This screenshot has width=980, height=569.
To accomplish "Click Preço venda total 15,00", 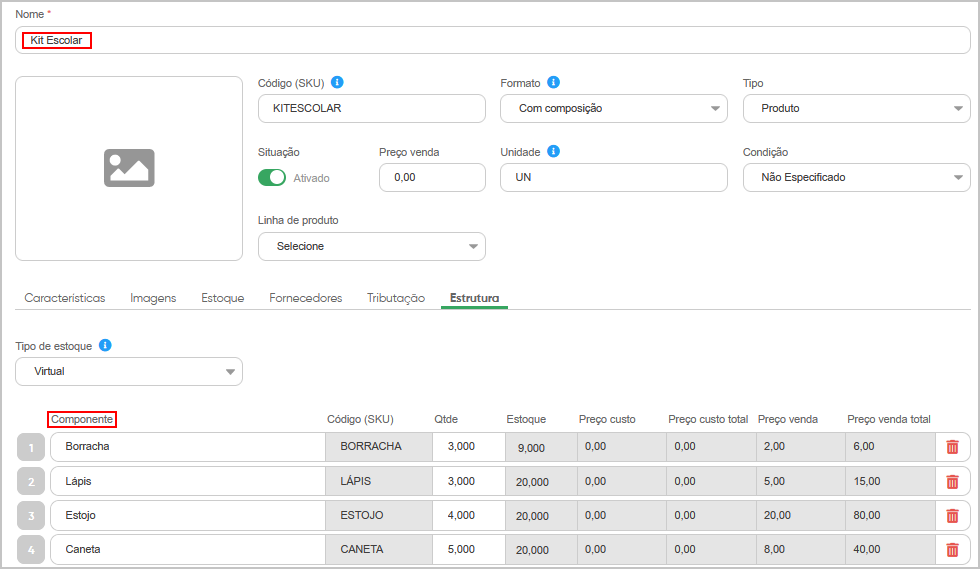I will click(890, 481).
